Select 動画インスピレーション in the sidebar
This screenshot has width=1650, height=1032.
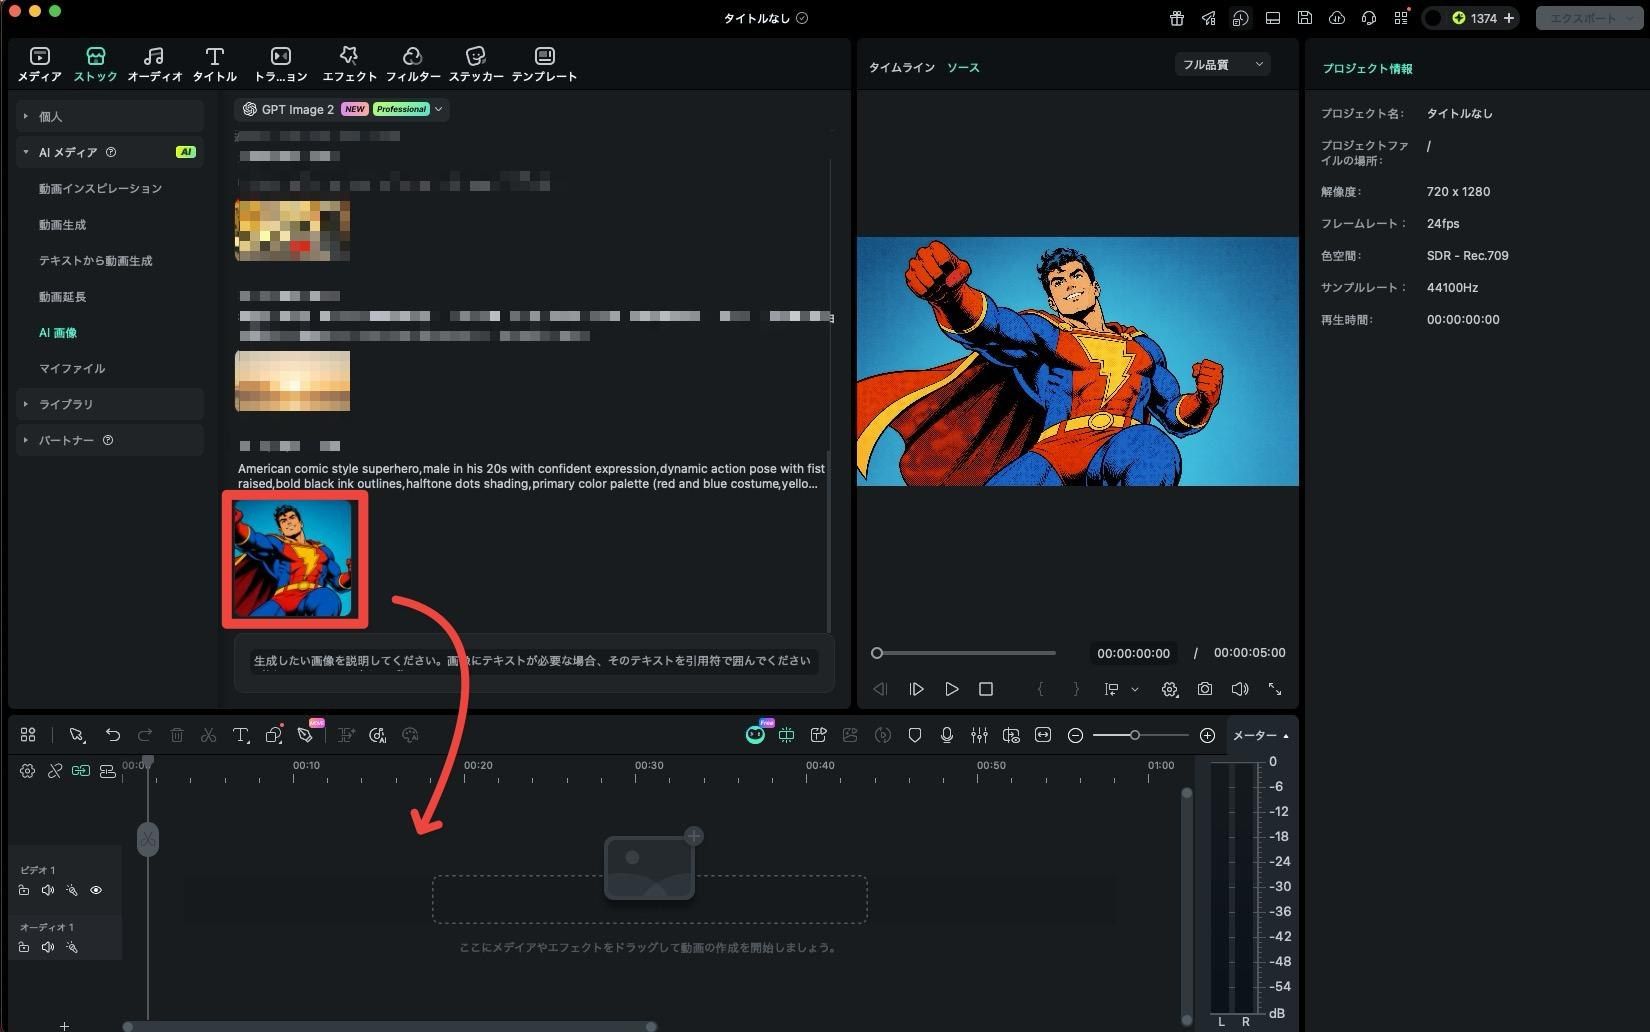pyautogui.click(x=100, y=188)
